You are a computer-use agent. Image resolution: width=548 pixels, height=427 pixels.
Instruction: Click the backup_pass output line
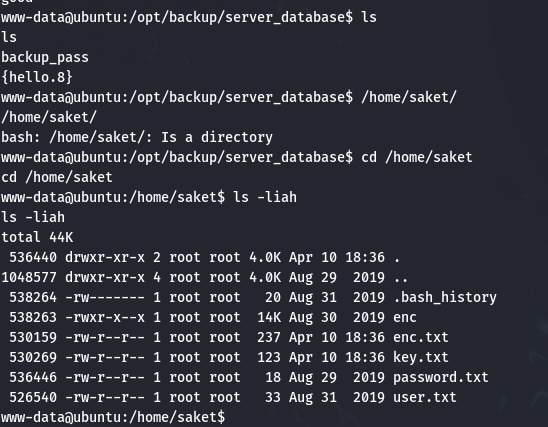pyautogui.click(x=45, y=58)
